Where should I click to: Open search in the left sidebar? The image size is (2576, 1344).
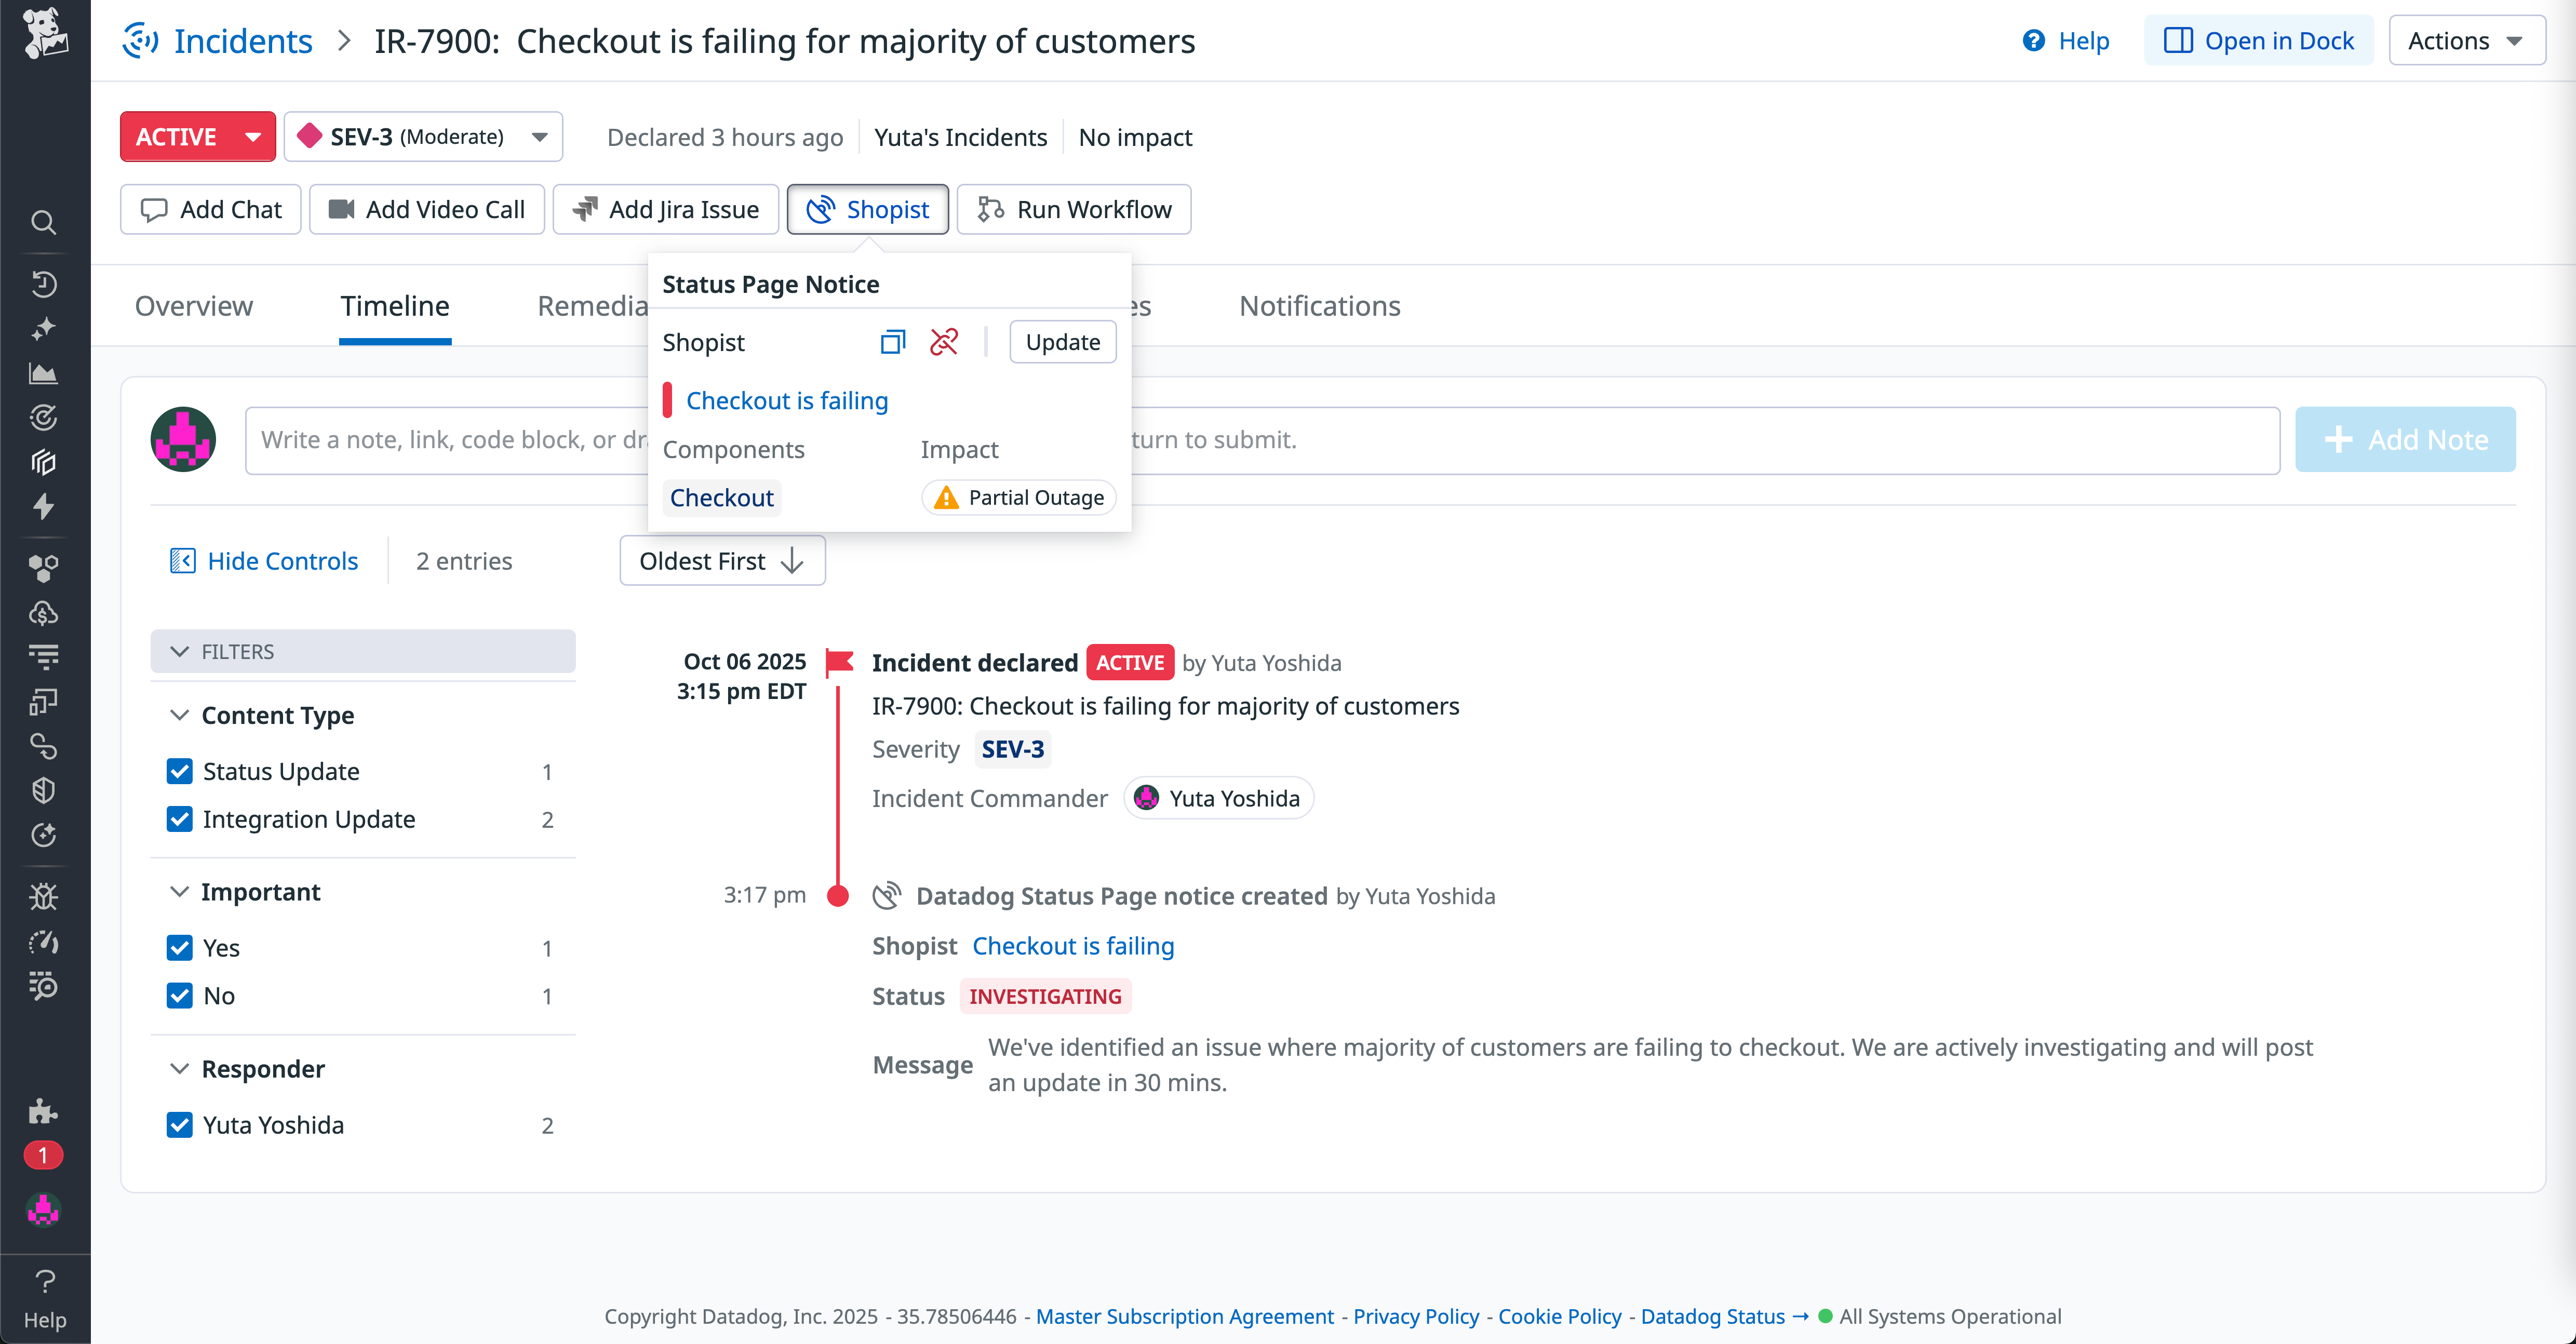click(x=43, y=223)
